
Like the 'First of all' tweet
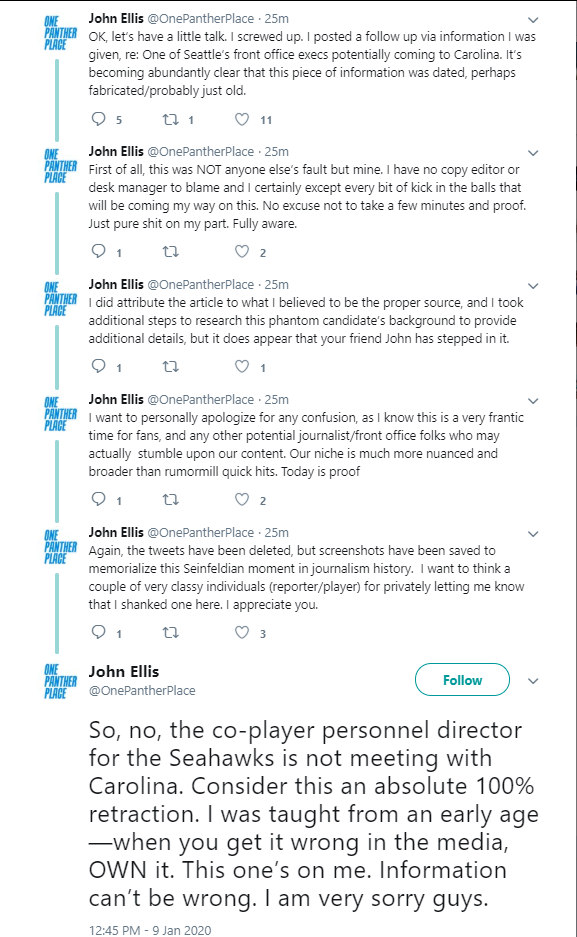(242, 252)
